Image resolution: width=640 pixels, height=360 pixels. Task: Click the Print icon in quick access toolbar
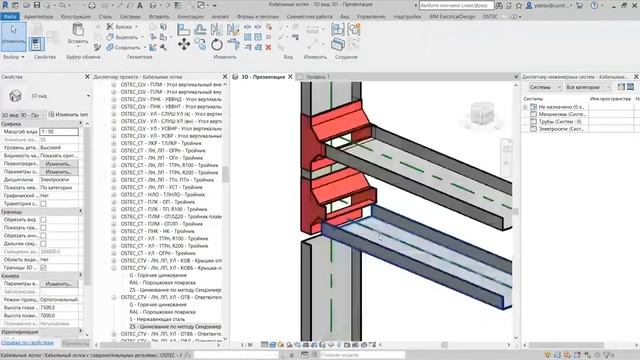[92, 5]
